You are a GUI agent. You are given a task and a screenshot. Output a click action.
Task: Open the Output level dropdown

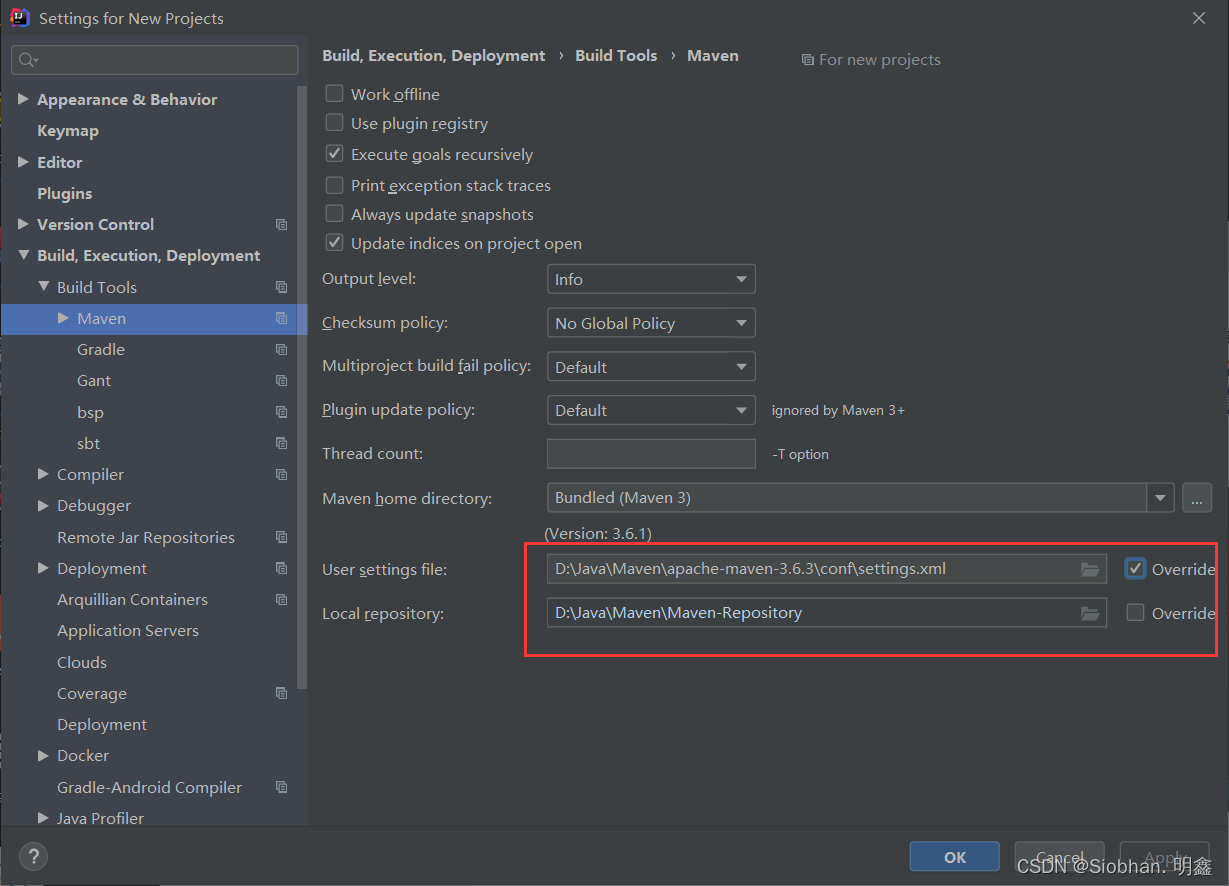coord(651,279)
